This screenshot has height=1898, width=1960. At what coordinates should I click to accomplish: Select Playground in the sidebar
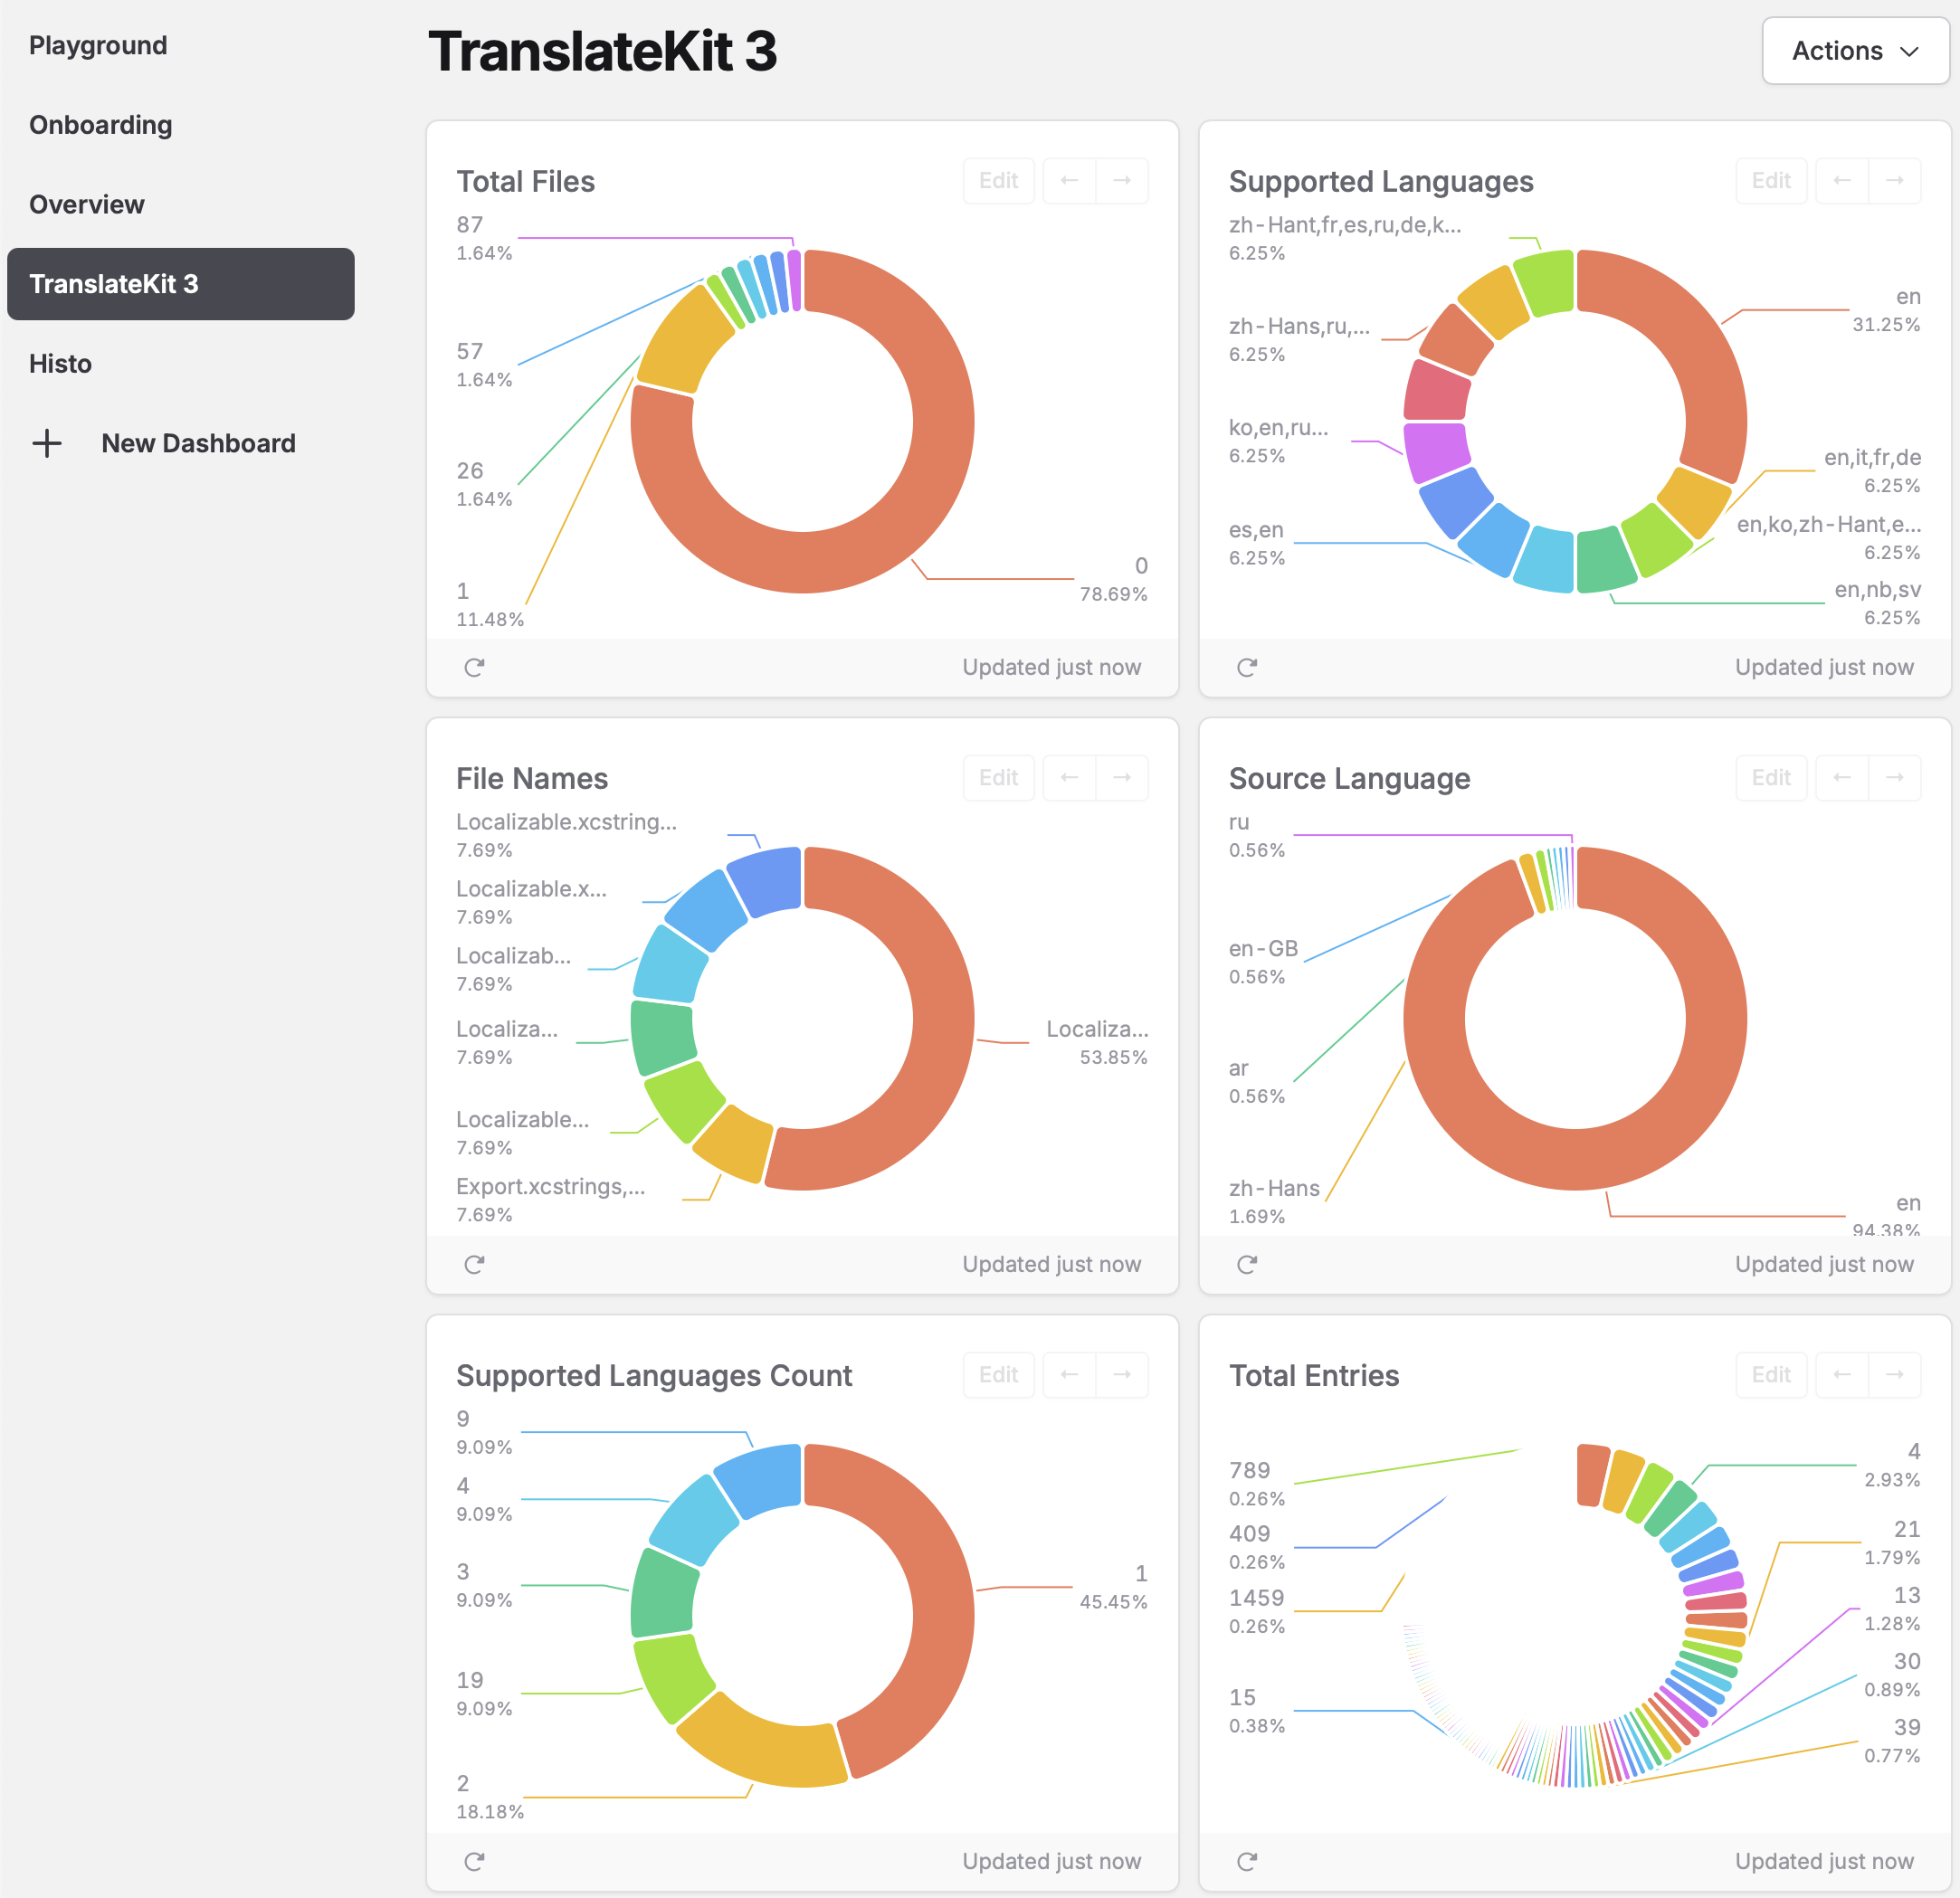[98, 45]
